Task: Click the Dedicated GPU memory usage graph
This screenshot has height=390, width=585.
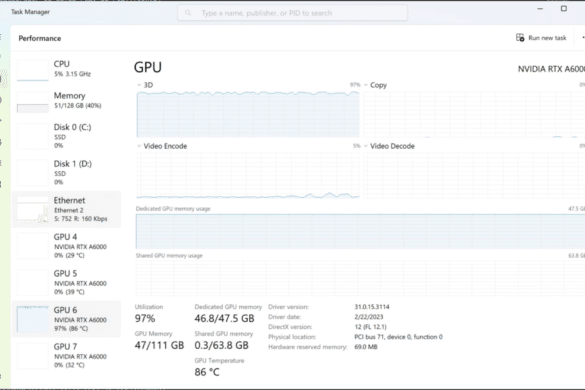Action: coord(360,231)
